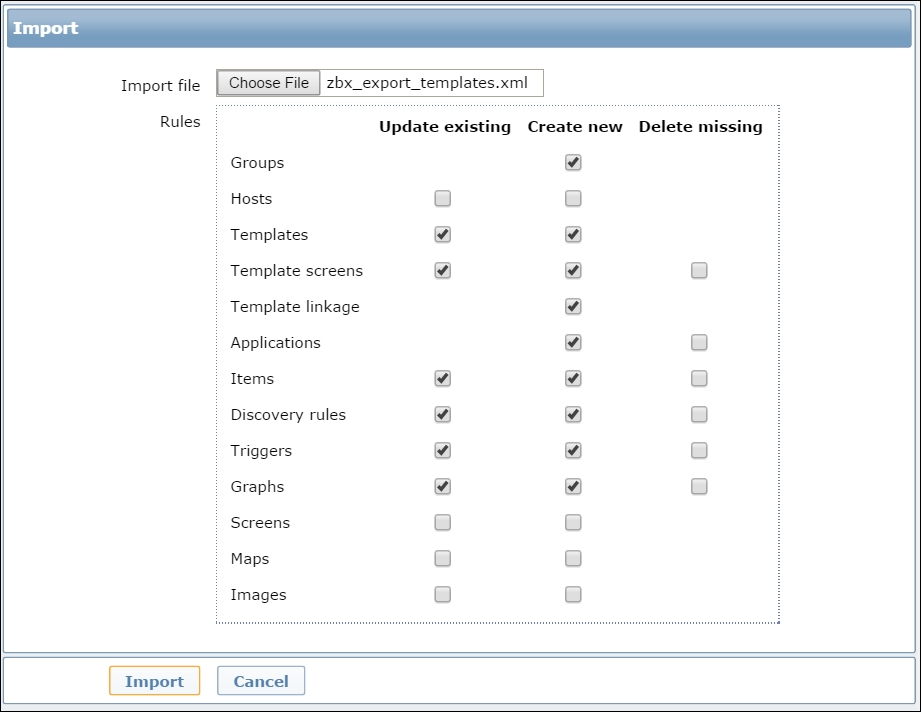Check Update existing for Screens
The height and width of the screenshot is (712, 921).
tap(443, 523)
